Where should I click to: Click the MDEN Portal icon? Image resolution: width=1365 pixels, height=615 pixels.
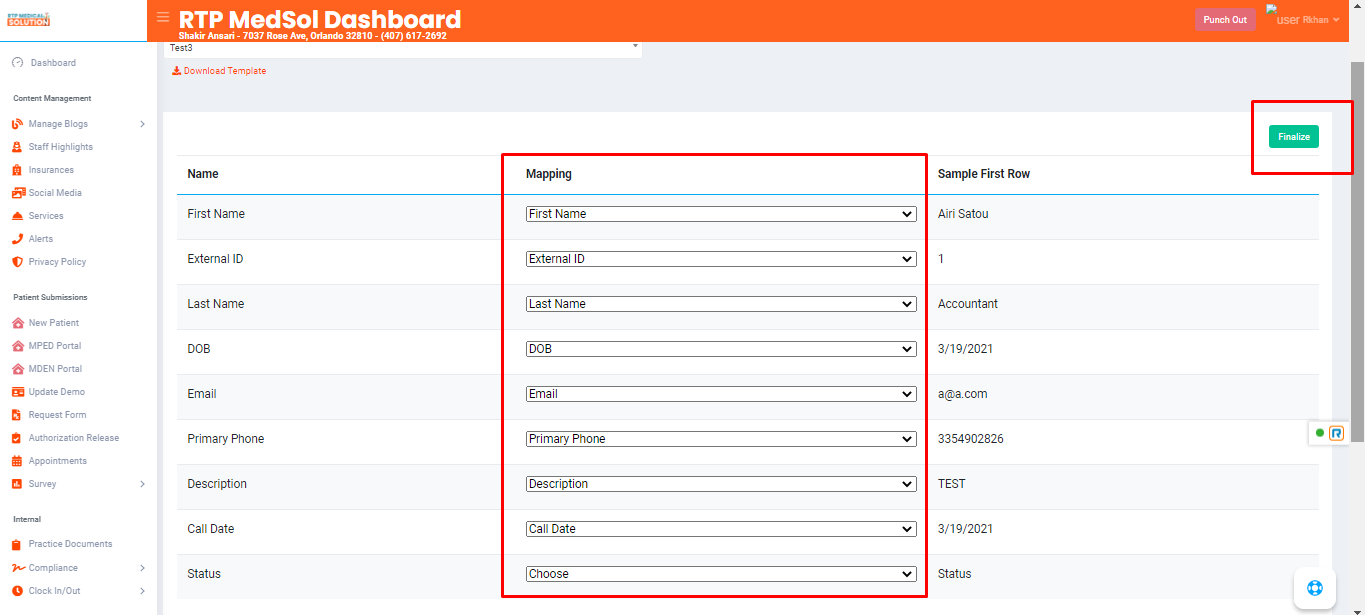(x=18, y=369)
